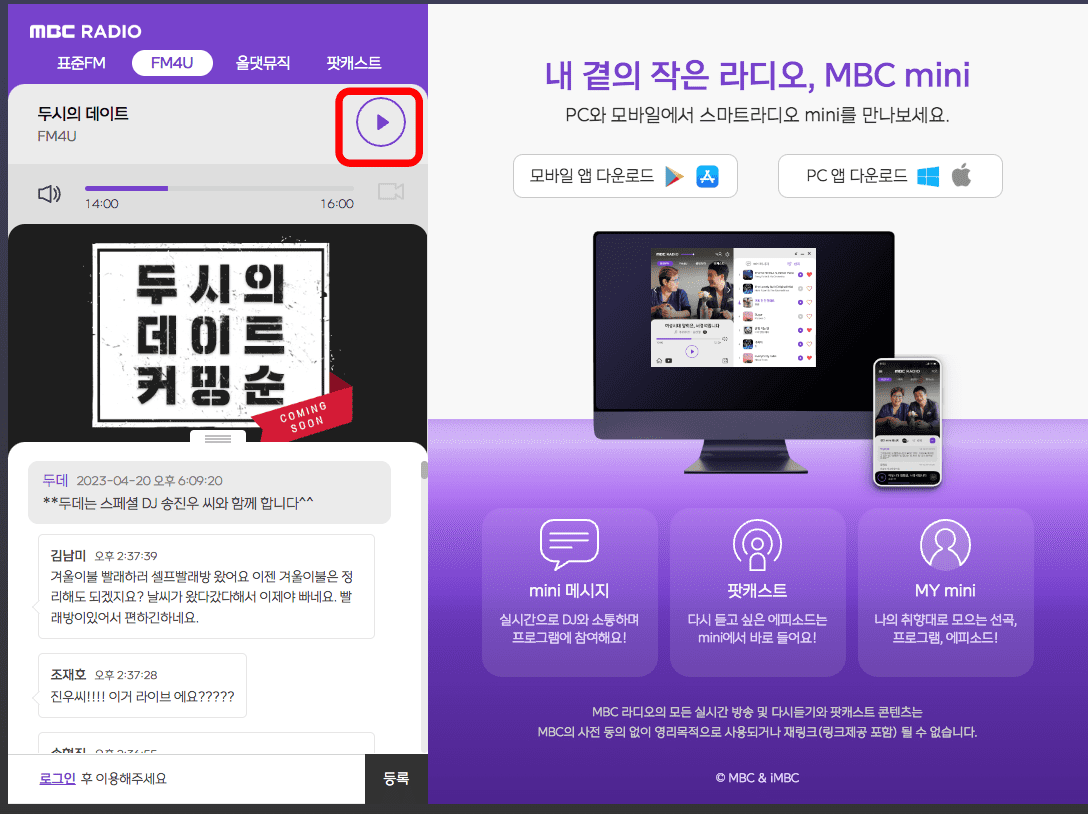
Task: Switch to the 표준FM tab
Action: tap(81, 63)
